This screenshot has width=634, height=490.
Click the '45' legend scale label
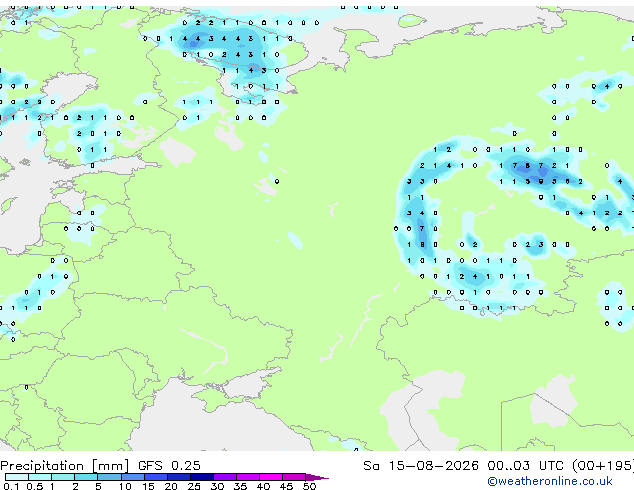point(287,486)
